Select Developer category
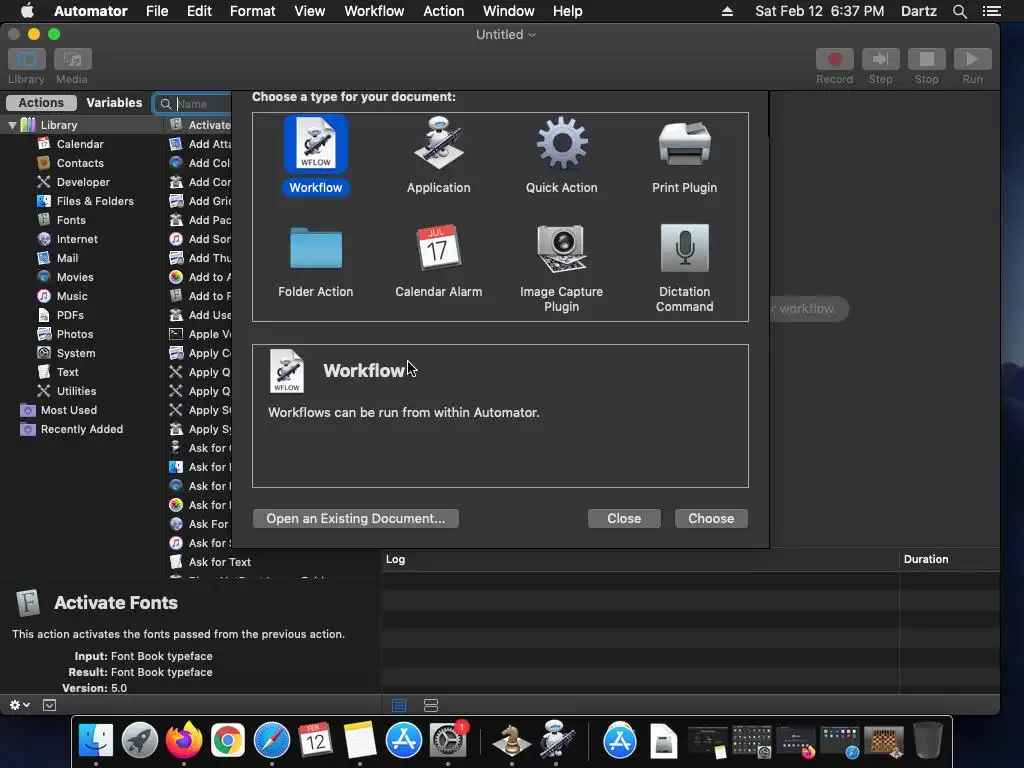Screen dimensions: 1024x768 83,182
